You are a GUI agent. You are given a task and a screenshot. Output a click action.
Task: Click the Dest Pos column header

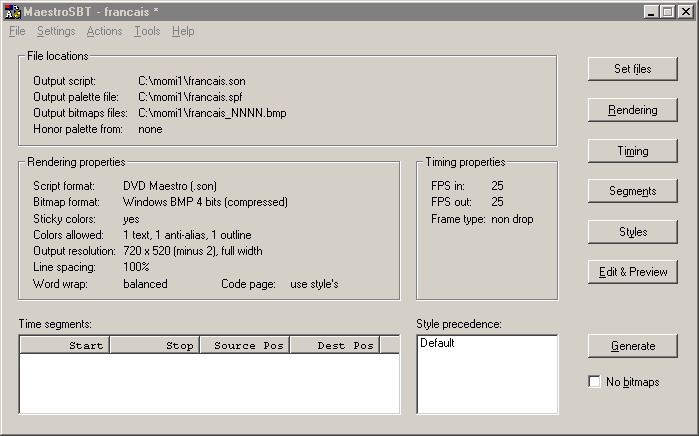[335, 345]
